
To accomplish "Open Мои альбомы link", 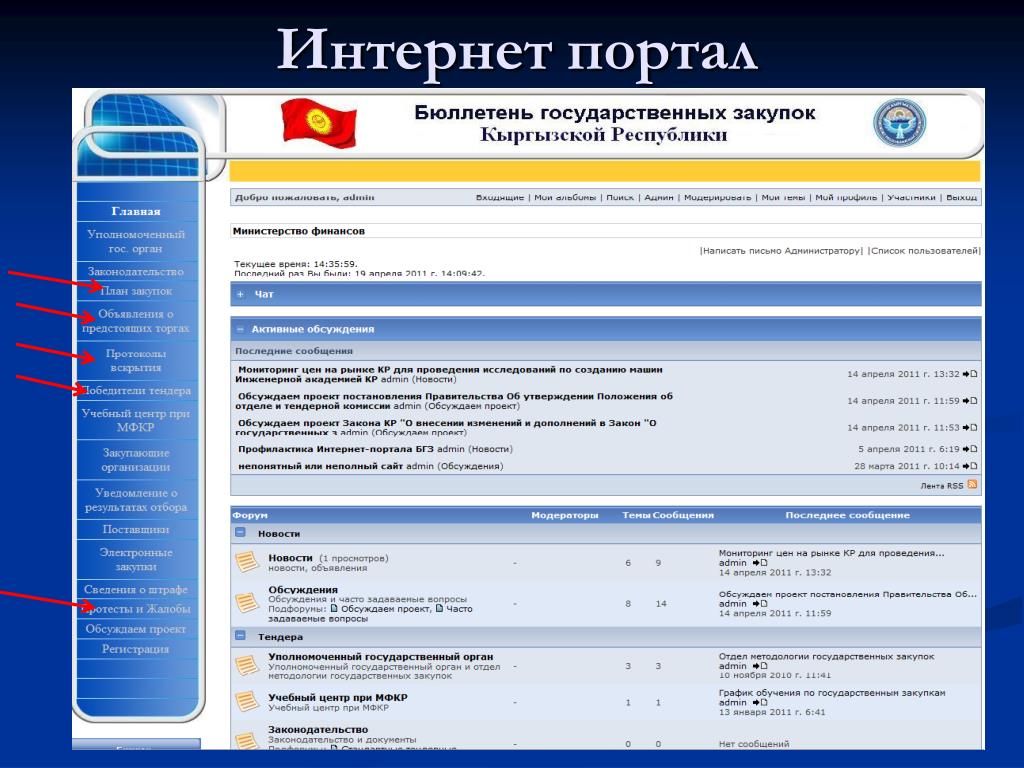I will click(x=565, y=197).
